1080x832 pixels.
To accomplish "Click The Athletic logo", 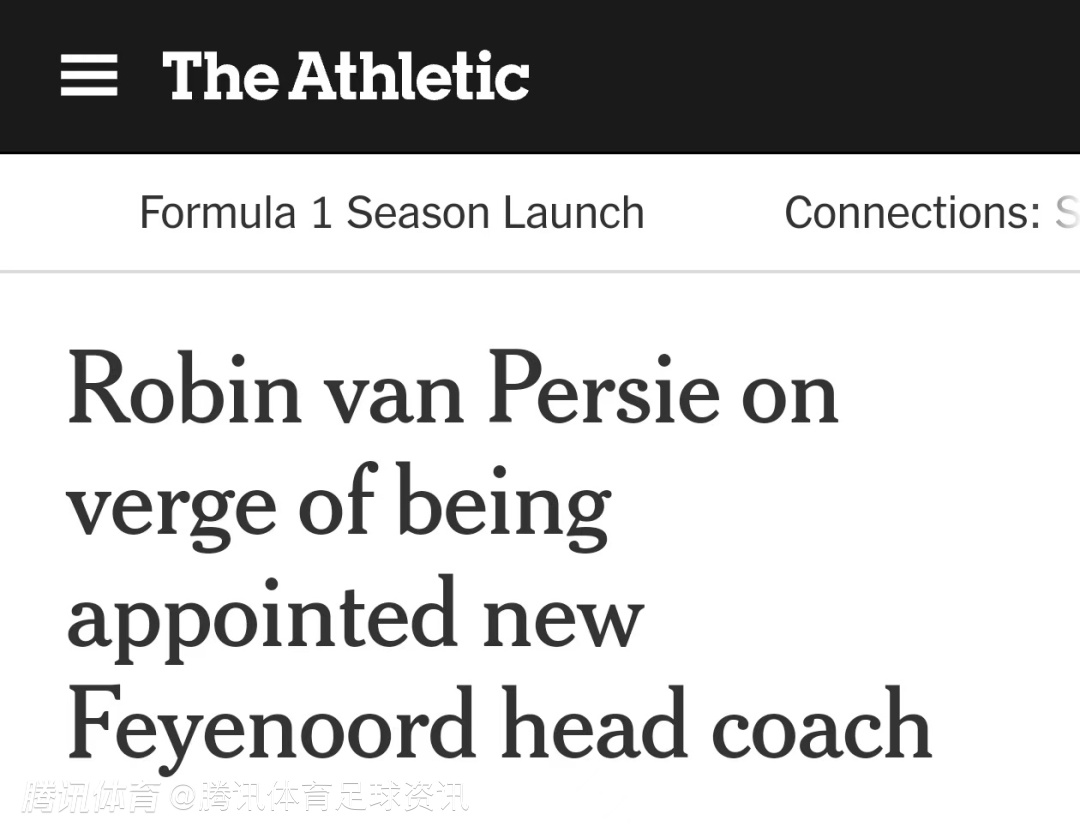I will point(345,76).
